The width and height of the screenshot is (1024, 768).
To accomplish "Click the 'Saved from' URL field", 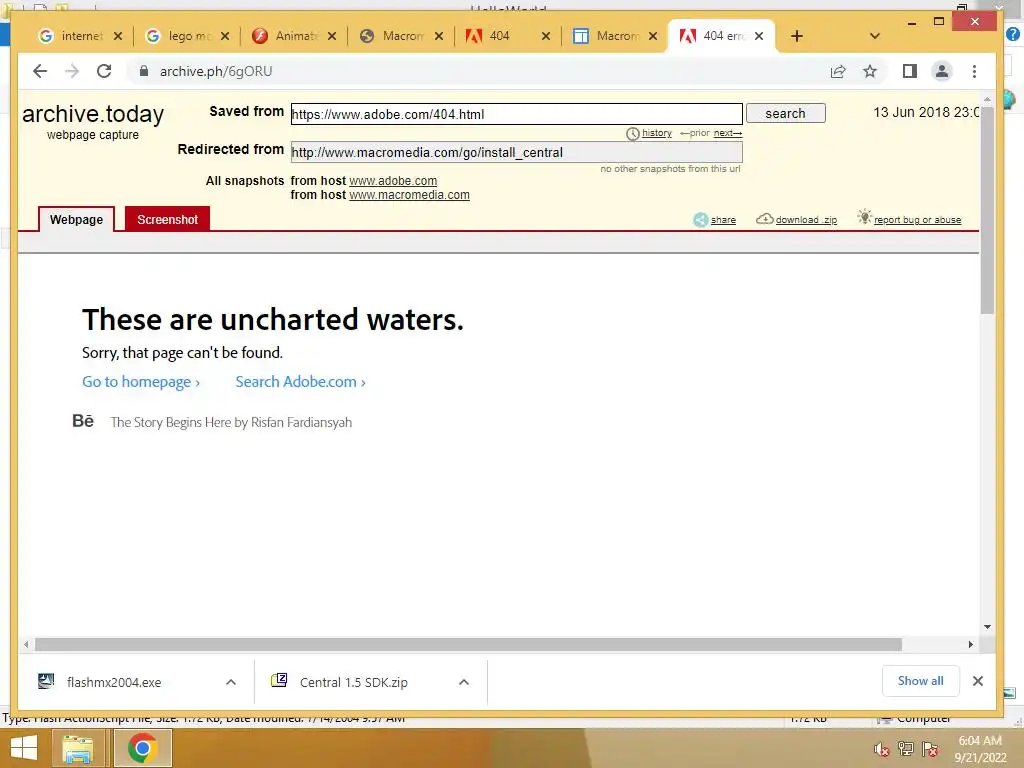I will tap(517, 114).
